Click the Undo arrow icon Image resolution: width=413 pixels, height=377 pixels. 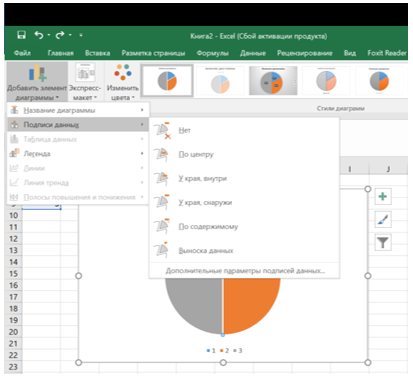tap(39, 35)
